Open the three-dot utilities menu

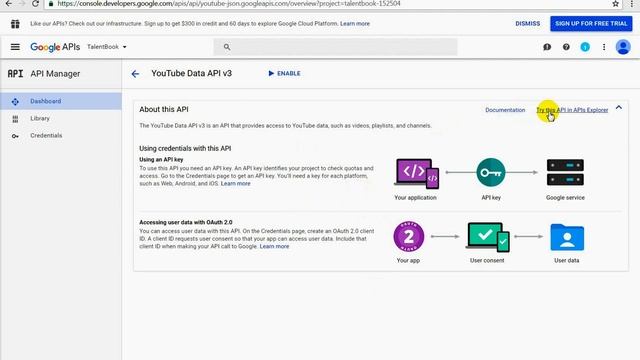tap(604, 47)
